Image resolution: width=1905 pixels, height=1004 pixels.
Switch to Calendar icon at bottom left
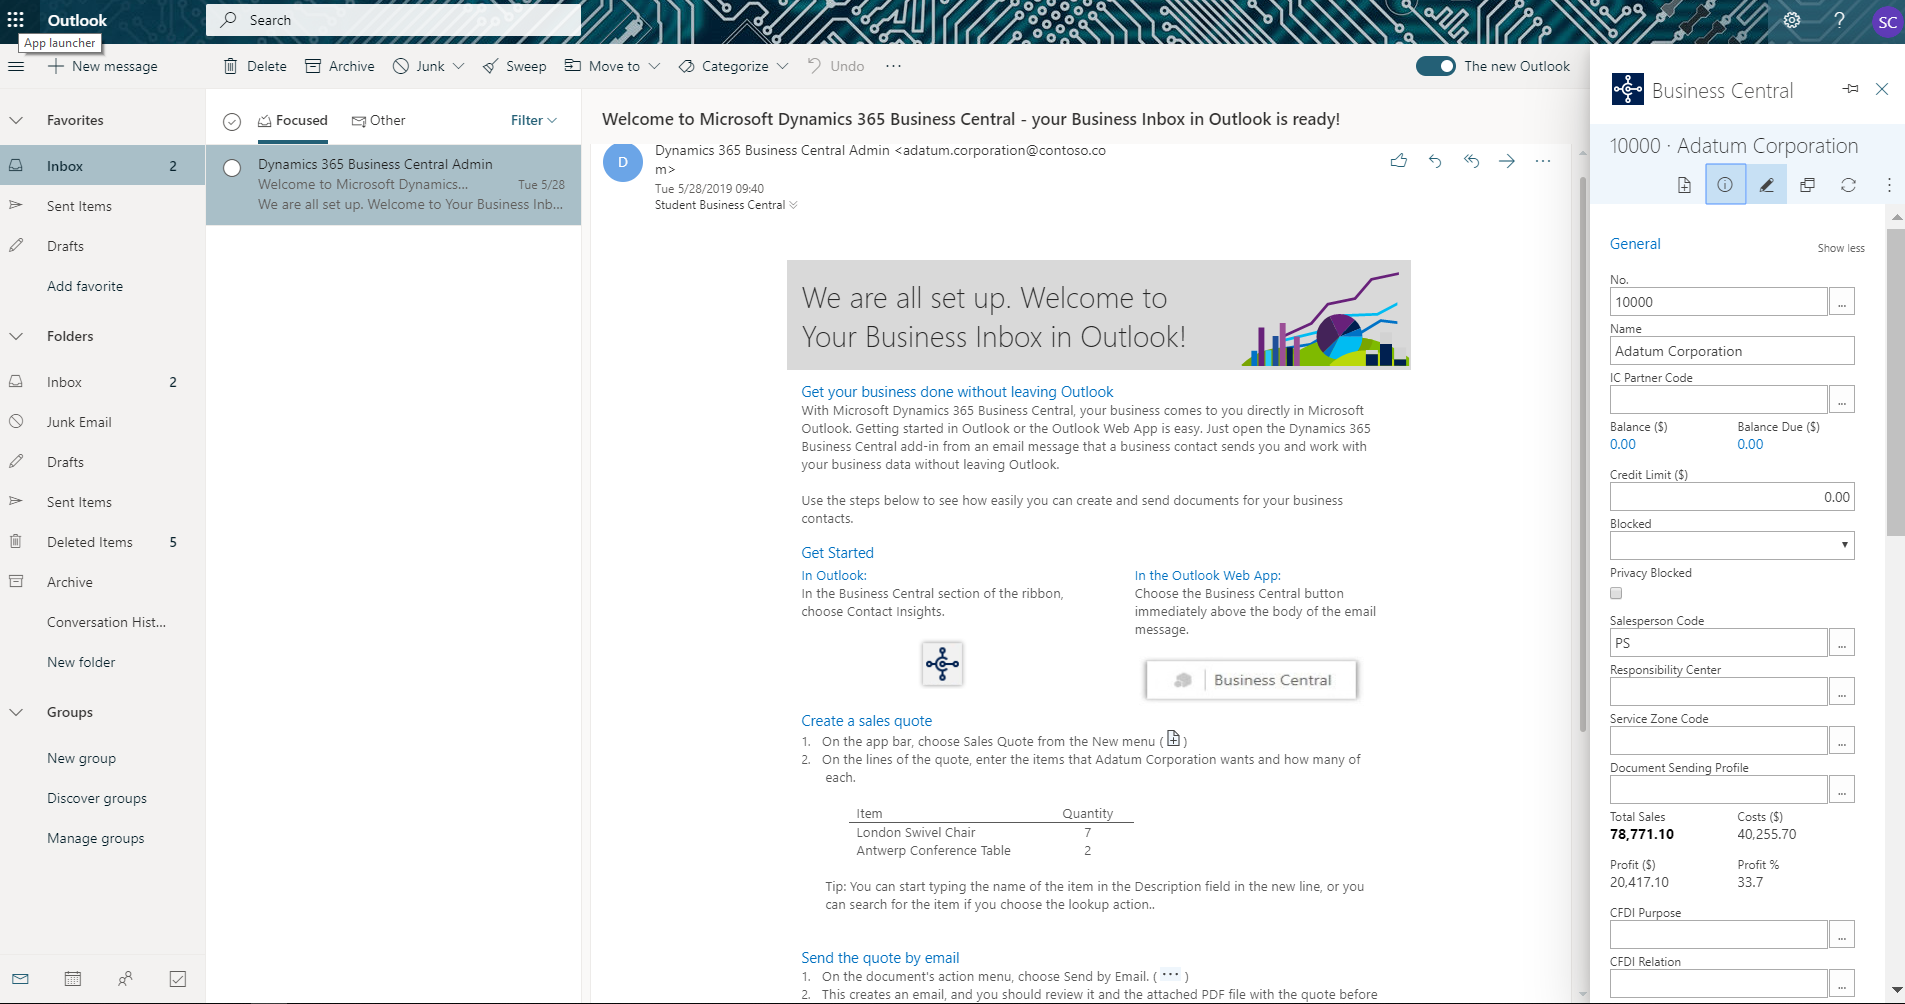tap(73, 979)
